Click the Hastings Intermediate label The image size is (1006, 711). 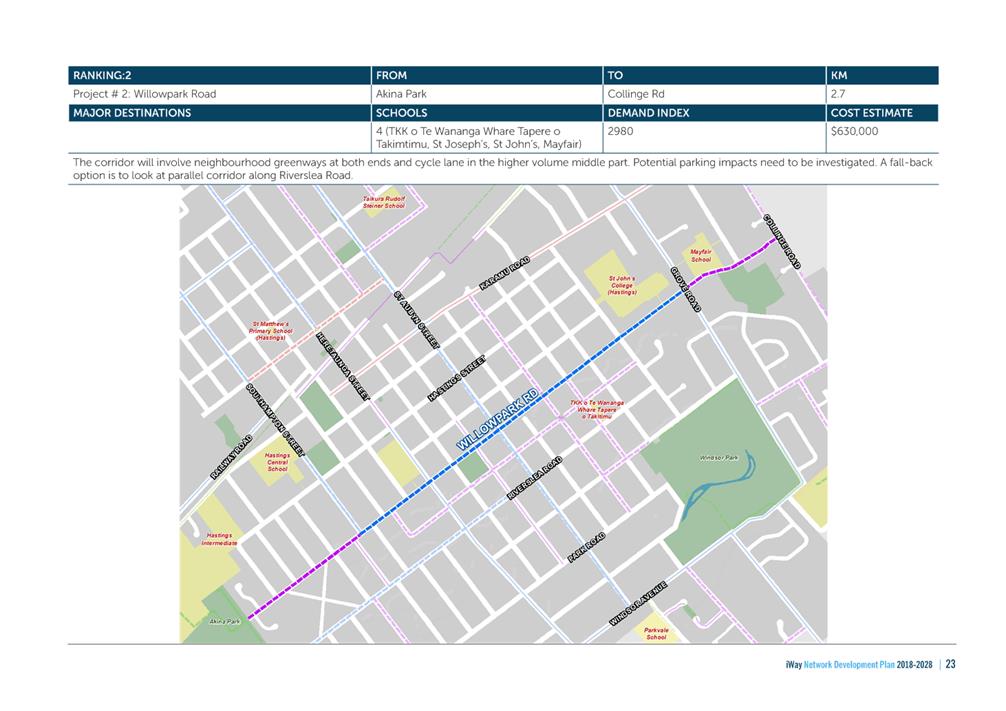tap(219, 539)
